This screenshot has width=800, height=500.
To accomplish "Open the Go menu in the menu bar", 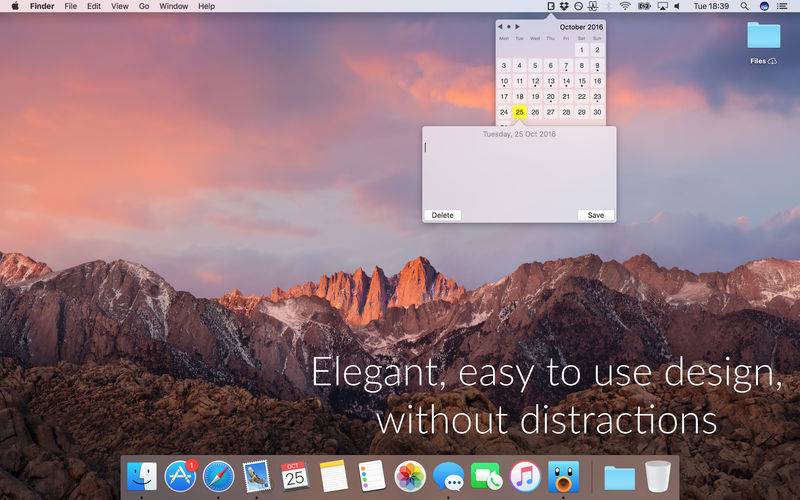I will pyautogui.click(x=144, y=6).
